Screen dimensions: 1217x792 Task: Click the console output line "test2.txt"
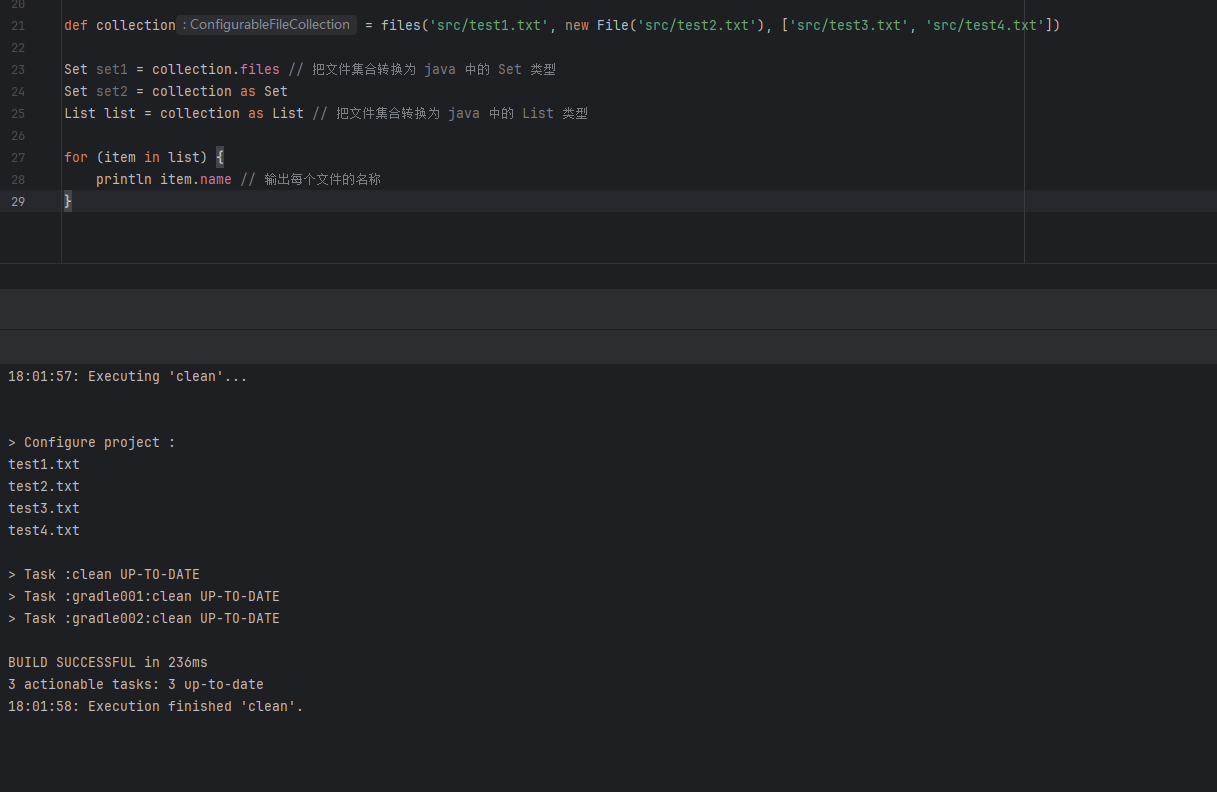pyautogui.click(x=44, y=486)
